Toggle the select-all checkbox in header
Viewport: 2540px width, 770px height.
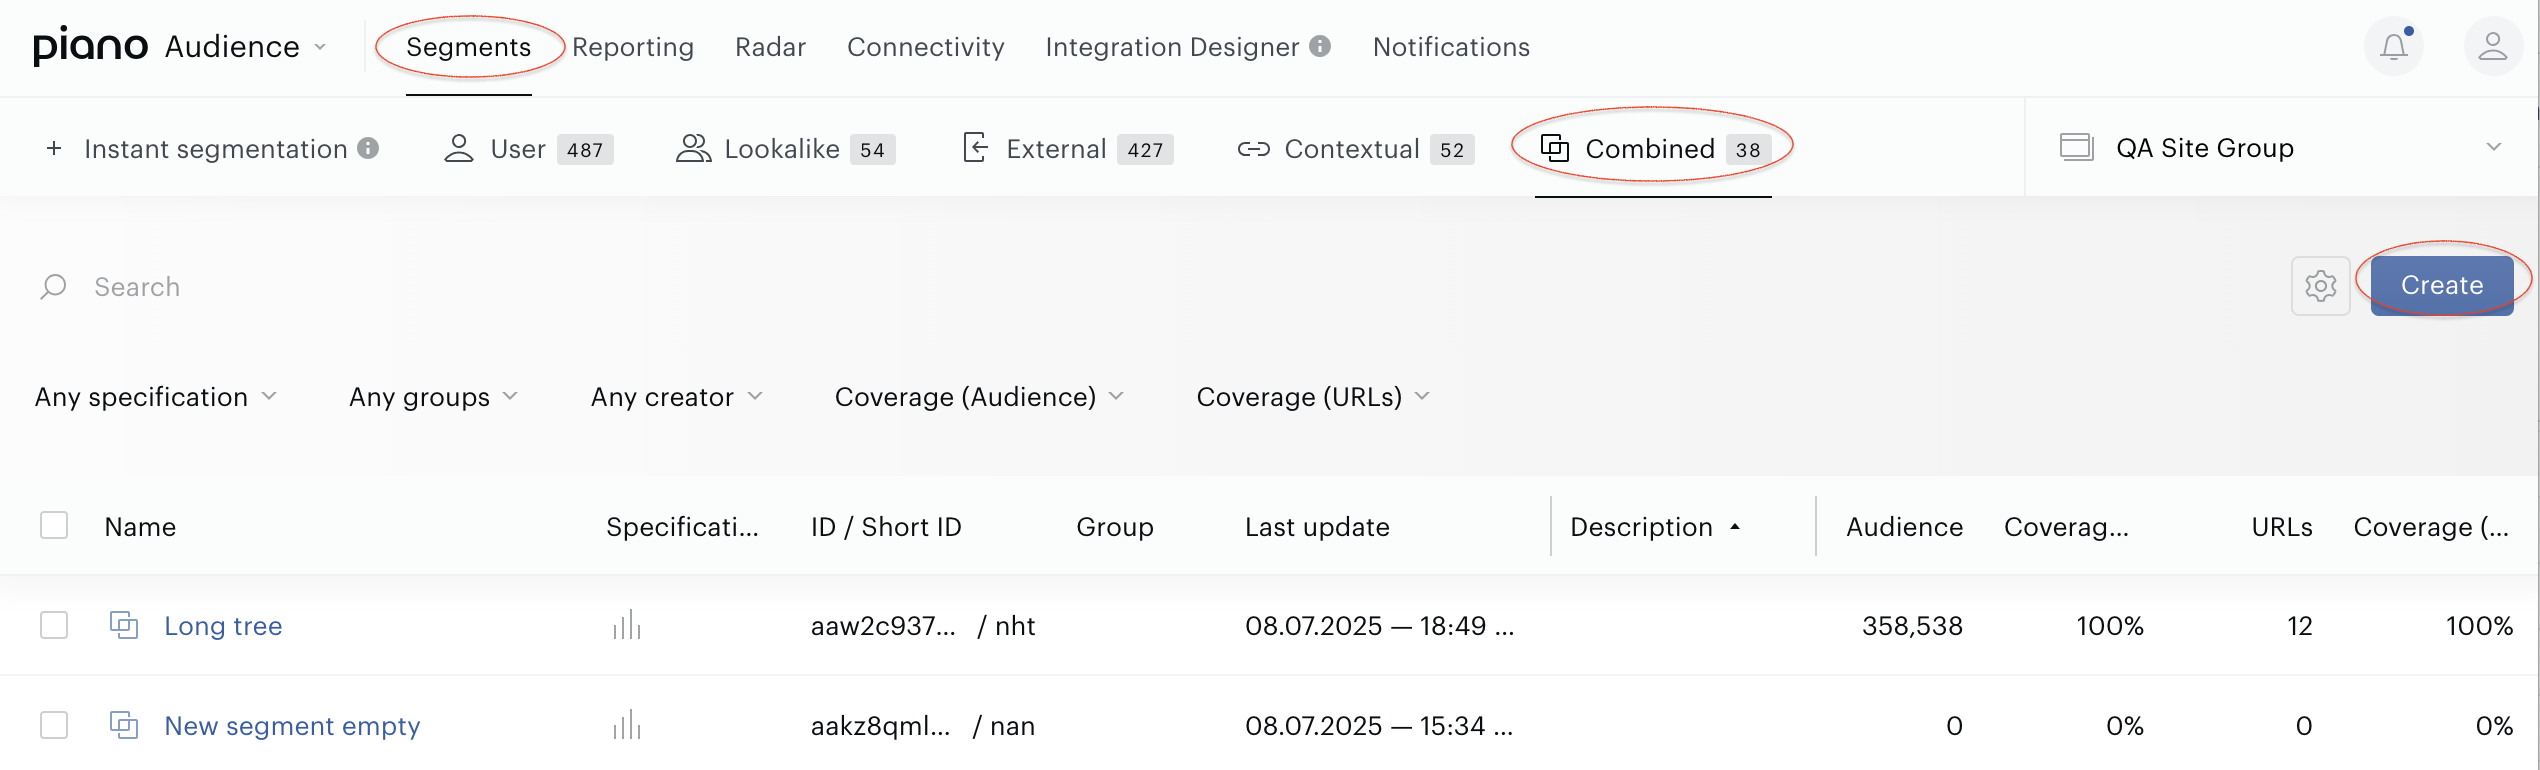(54, 525)
